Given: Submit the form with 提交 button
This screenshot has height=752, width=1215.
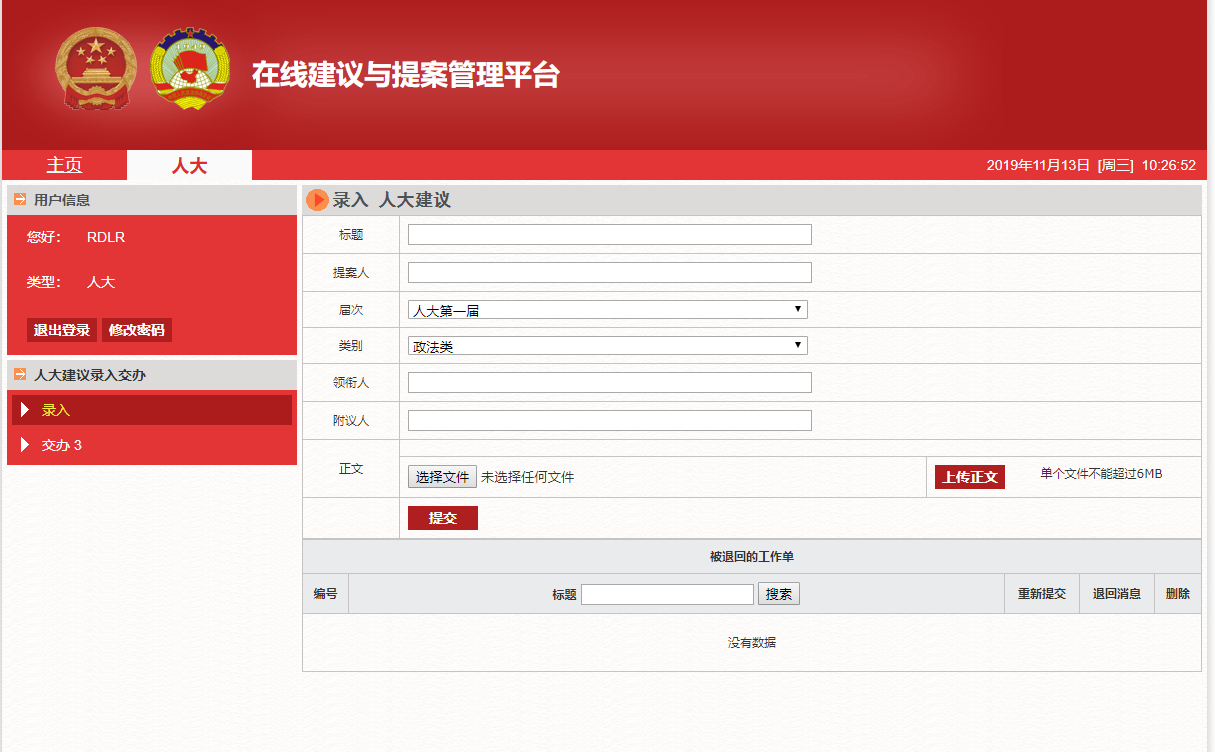Looking at the screenshot, I should coord(443,518).
